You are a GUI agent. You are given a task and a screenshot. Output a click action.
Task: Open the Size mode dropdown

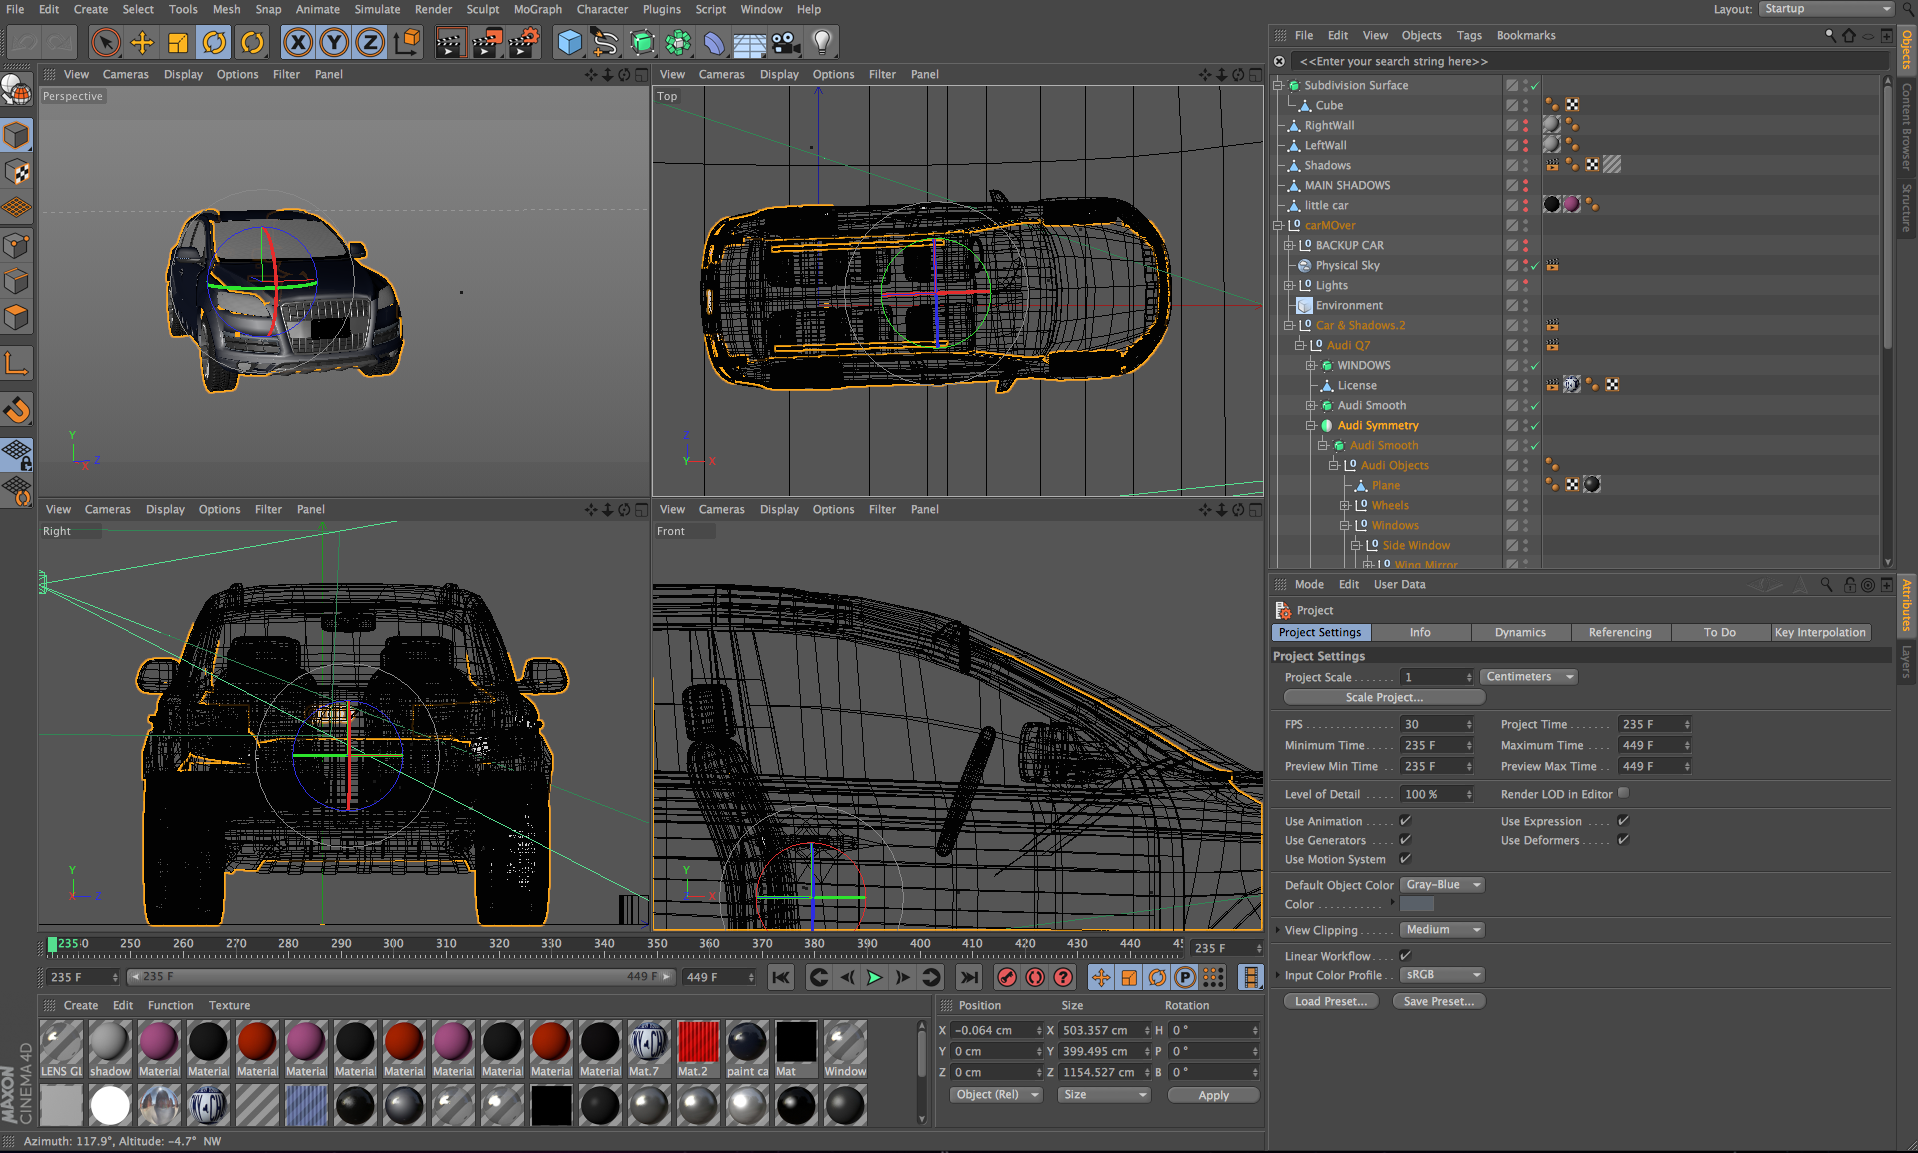click(x=1104, y=1095)
